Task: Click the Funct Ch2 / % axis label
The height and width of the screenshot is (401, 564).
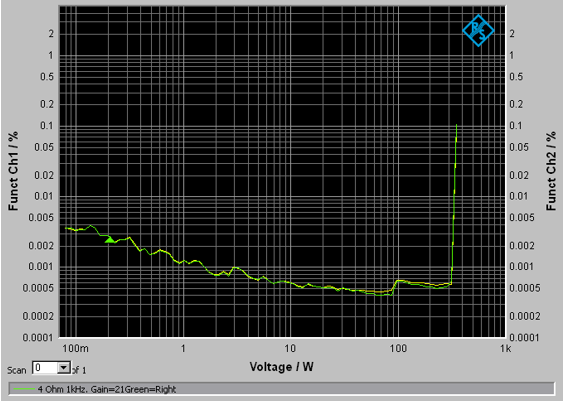Action: coord(551,171)
